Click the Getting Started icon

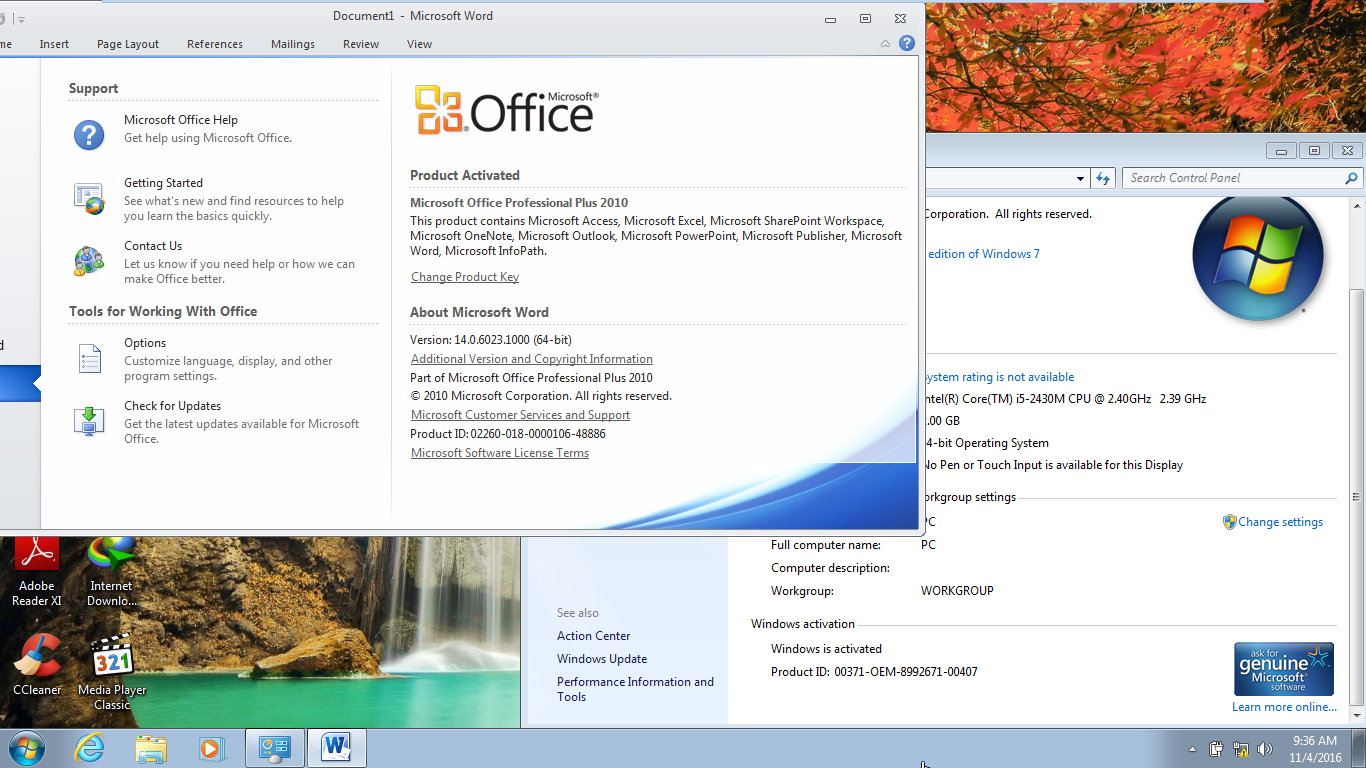click(x=89, y=198)
